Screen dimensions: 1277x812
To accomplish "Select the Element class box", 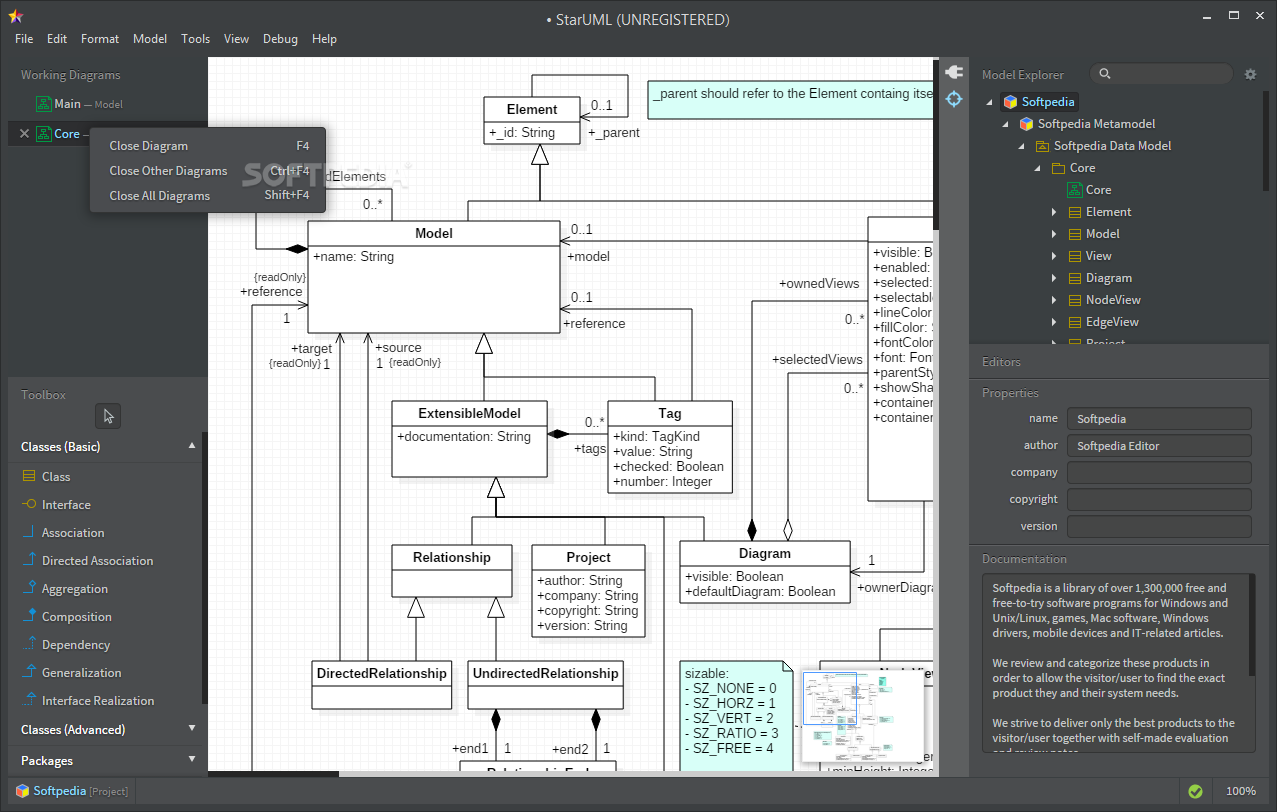I will [x=532, y=120].
